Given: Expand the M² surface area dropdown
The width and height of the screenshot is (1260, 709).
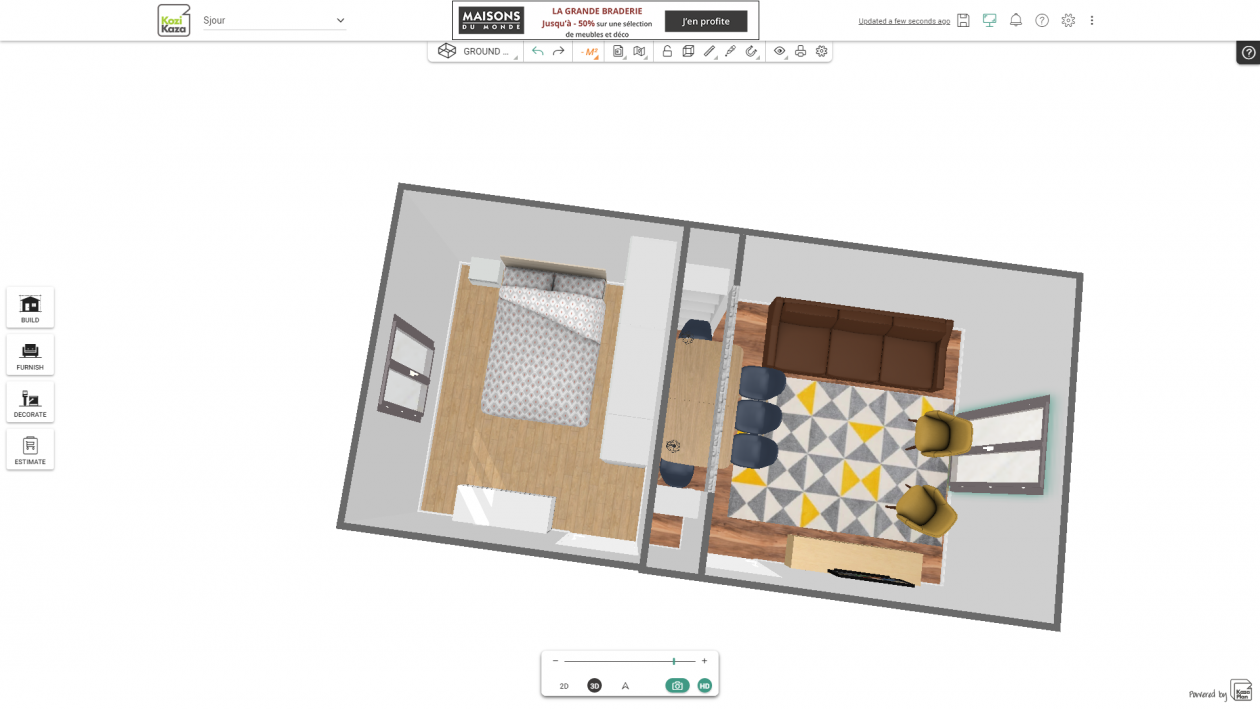Looking at the screenshot, I should coord(590,52).
